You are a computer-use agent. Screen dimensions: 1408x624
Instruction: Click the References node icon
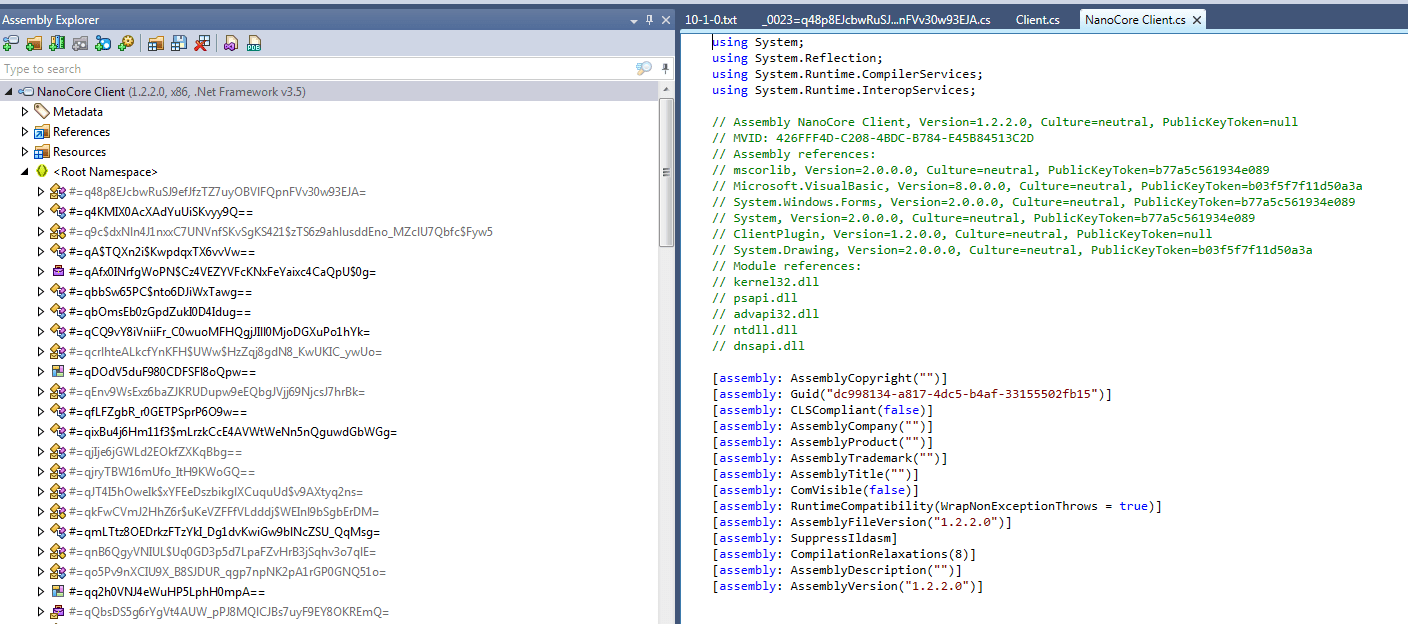42,131
